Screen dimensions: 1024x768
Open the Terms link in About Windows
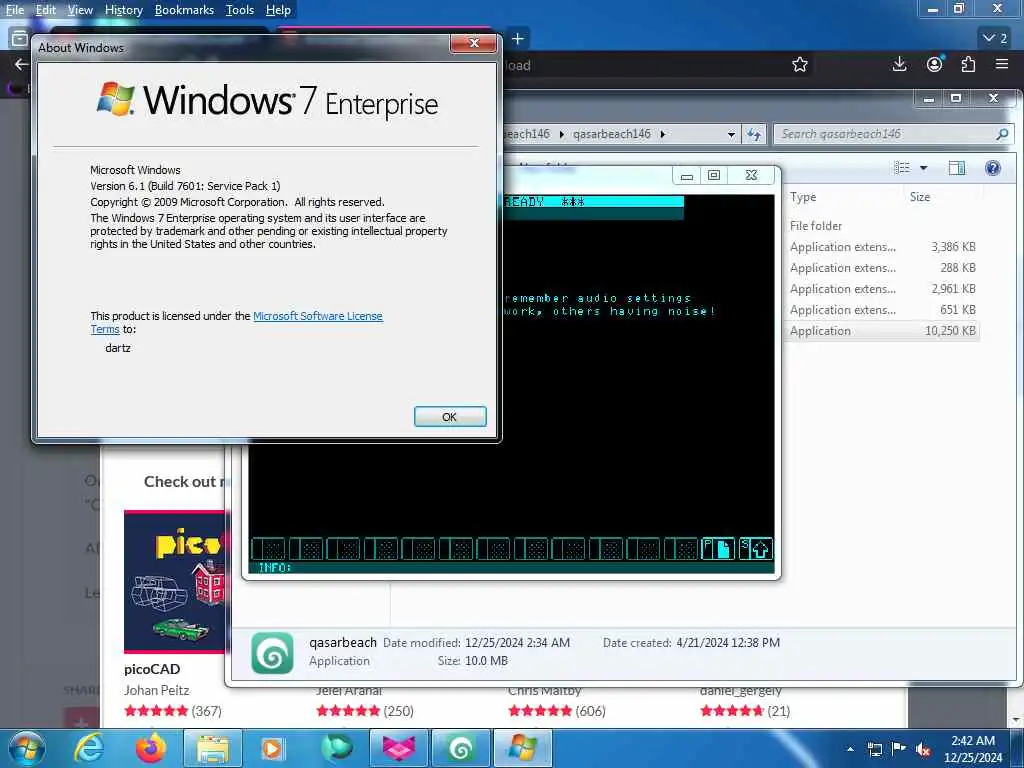coord(104,329)
